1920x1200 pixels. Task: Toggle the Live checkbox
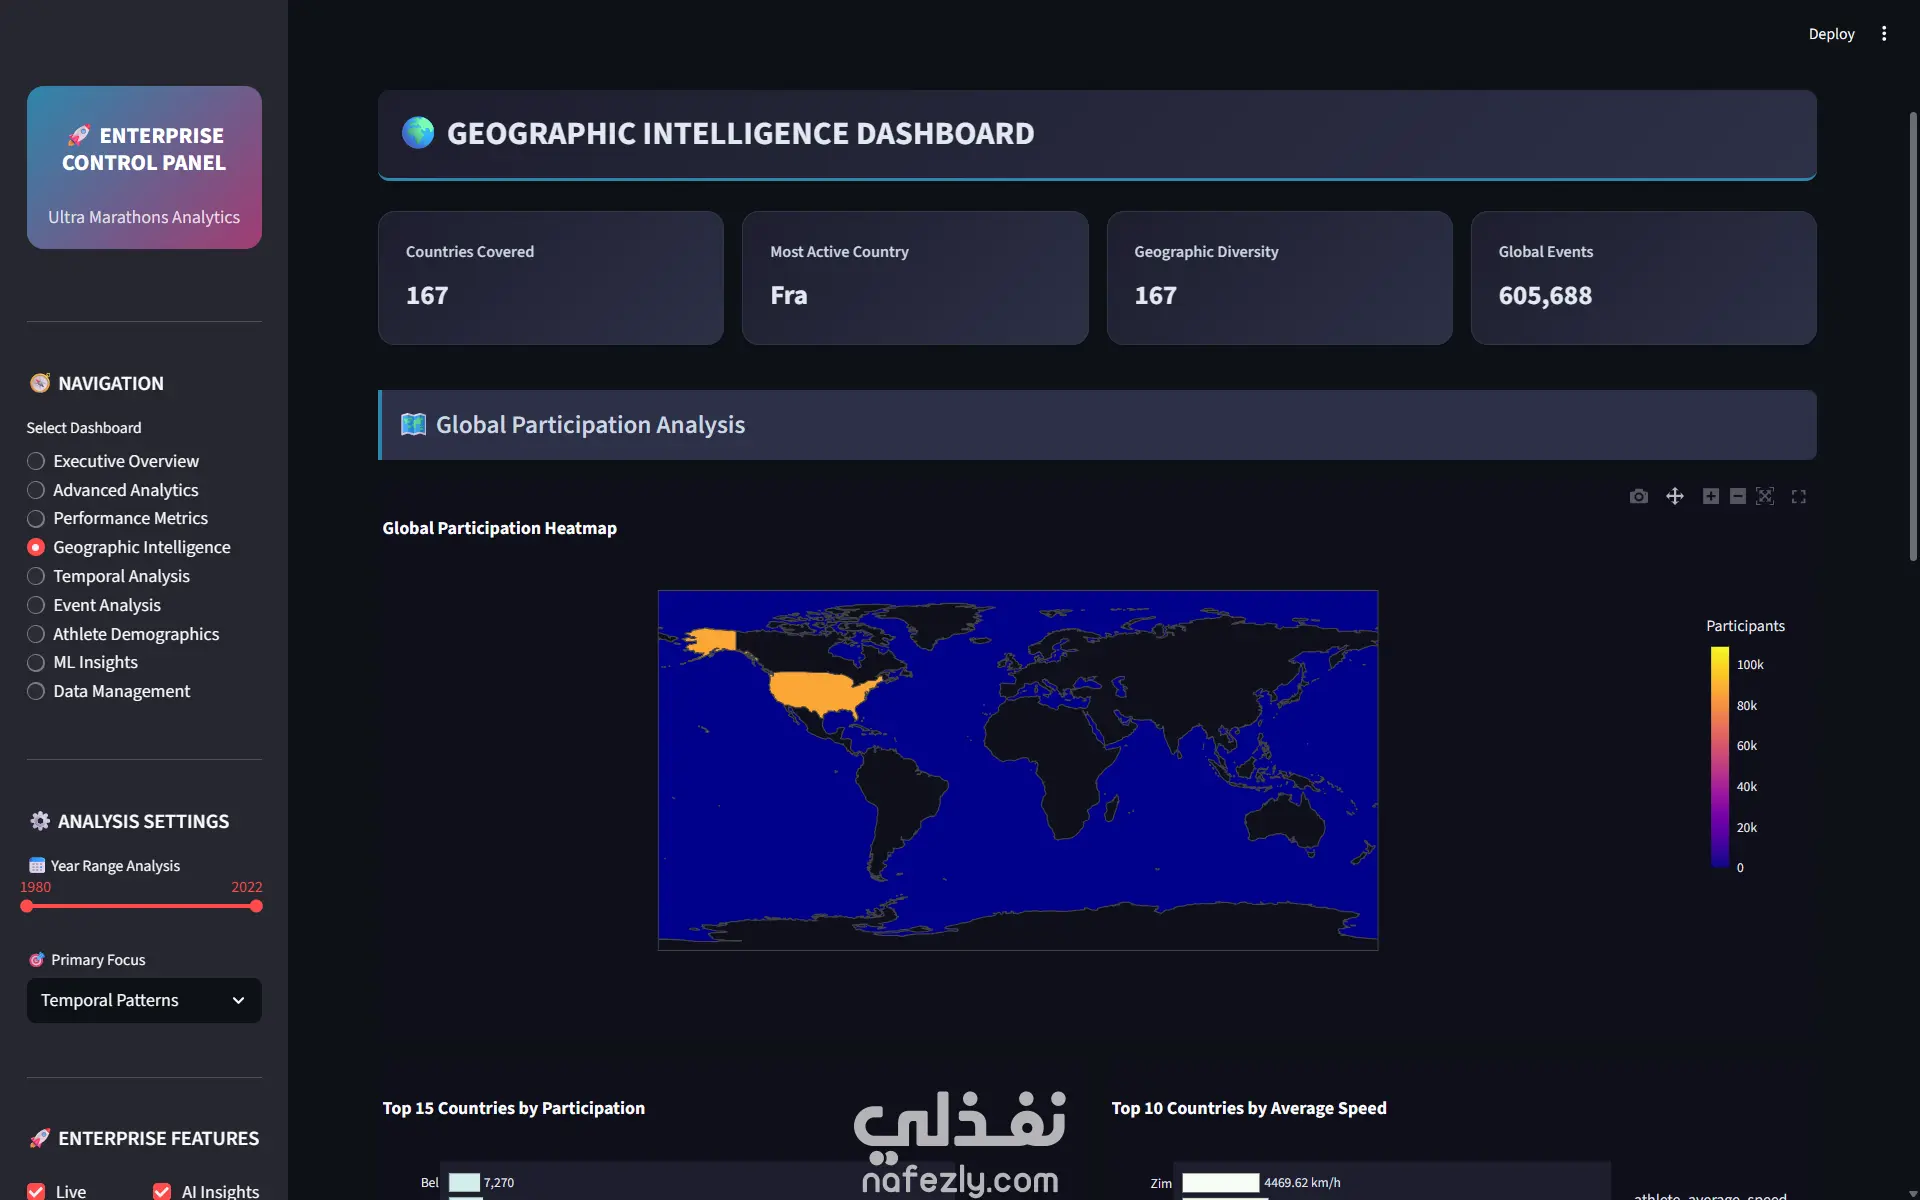[x=36, y=1191]
